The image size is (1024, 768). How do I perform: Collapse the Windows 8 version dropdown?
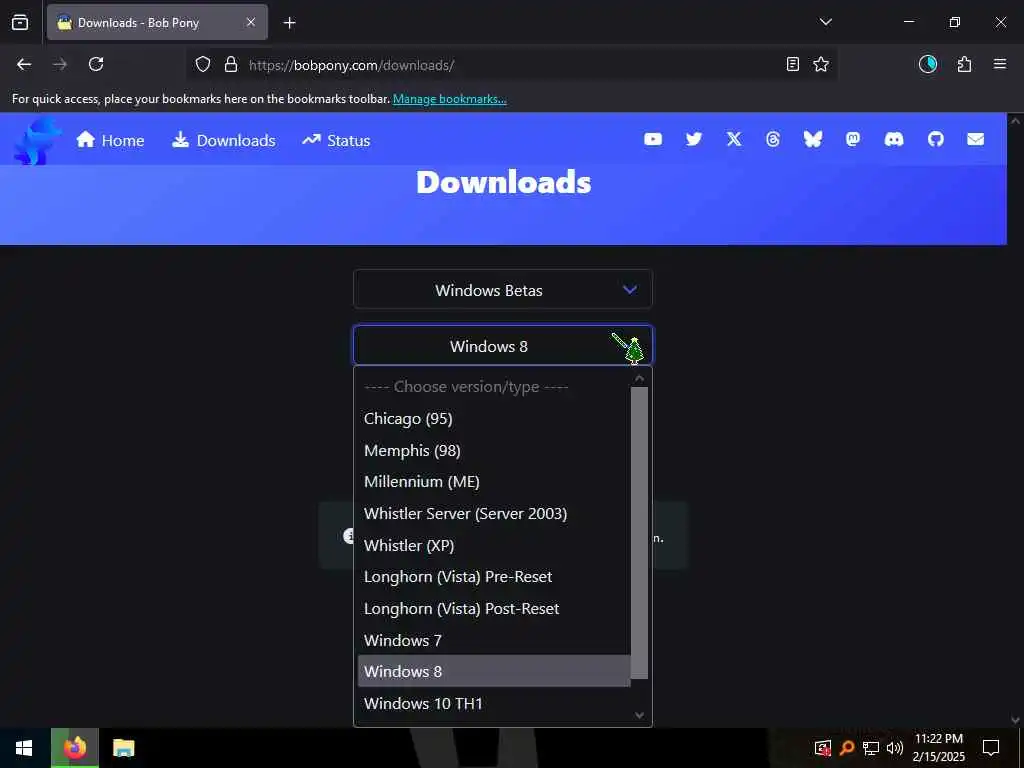(502, 345)
